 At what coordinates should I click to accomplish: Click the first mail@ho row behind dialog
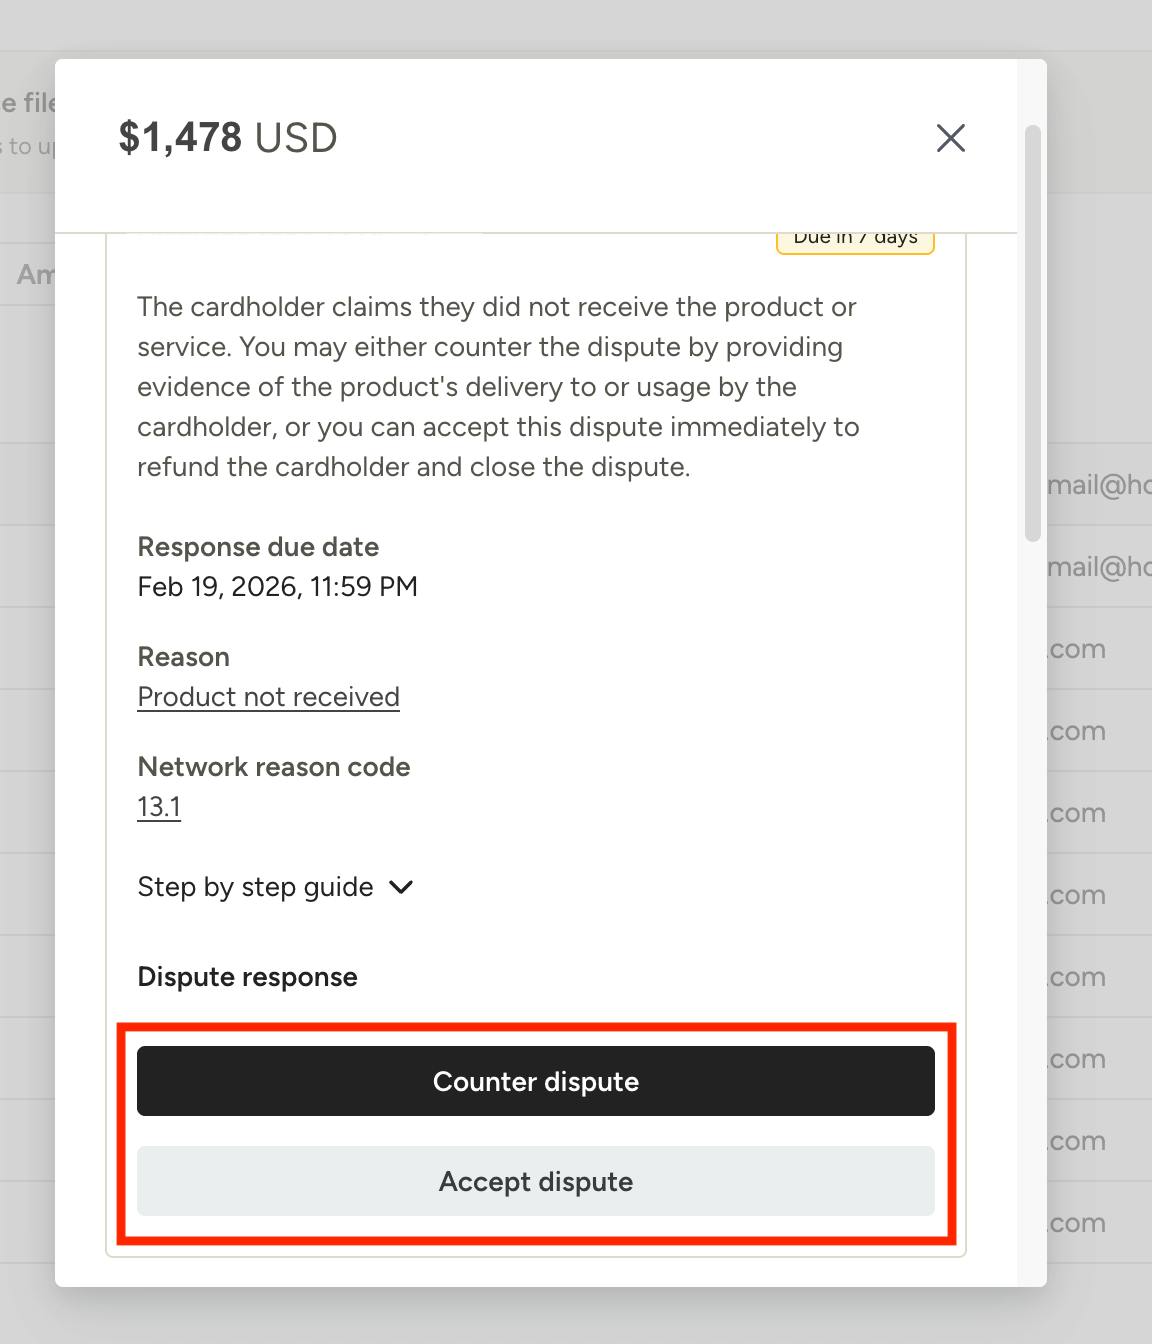1099,485
